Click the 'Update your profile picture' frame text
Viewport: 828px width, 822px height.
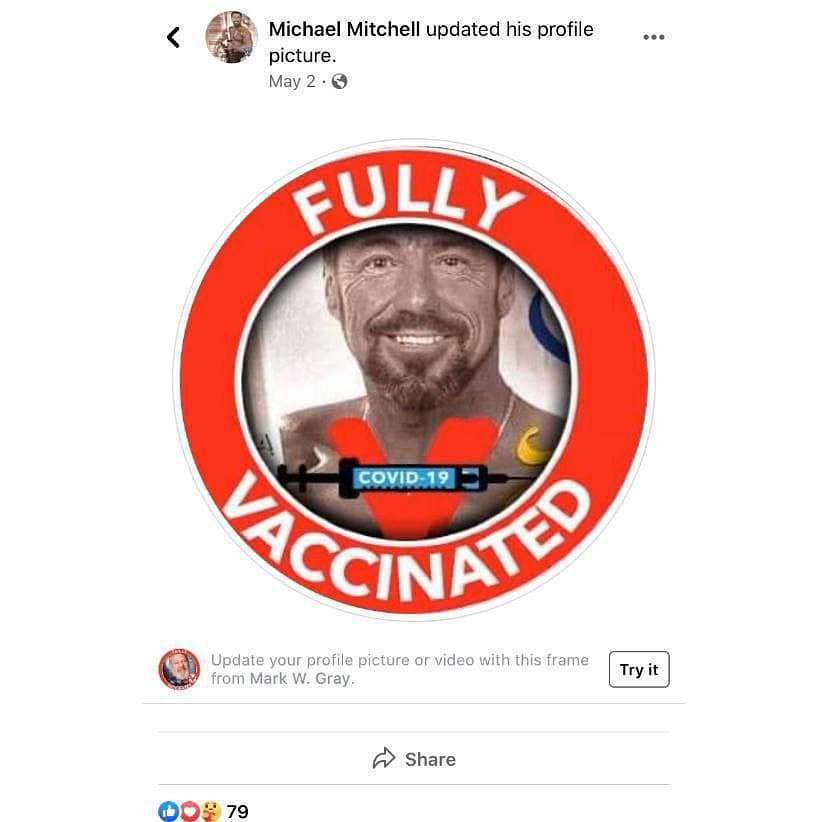[400, 669]
